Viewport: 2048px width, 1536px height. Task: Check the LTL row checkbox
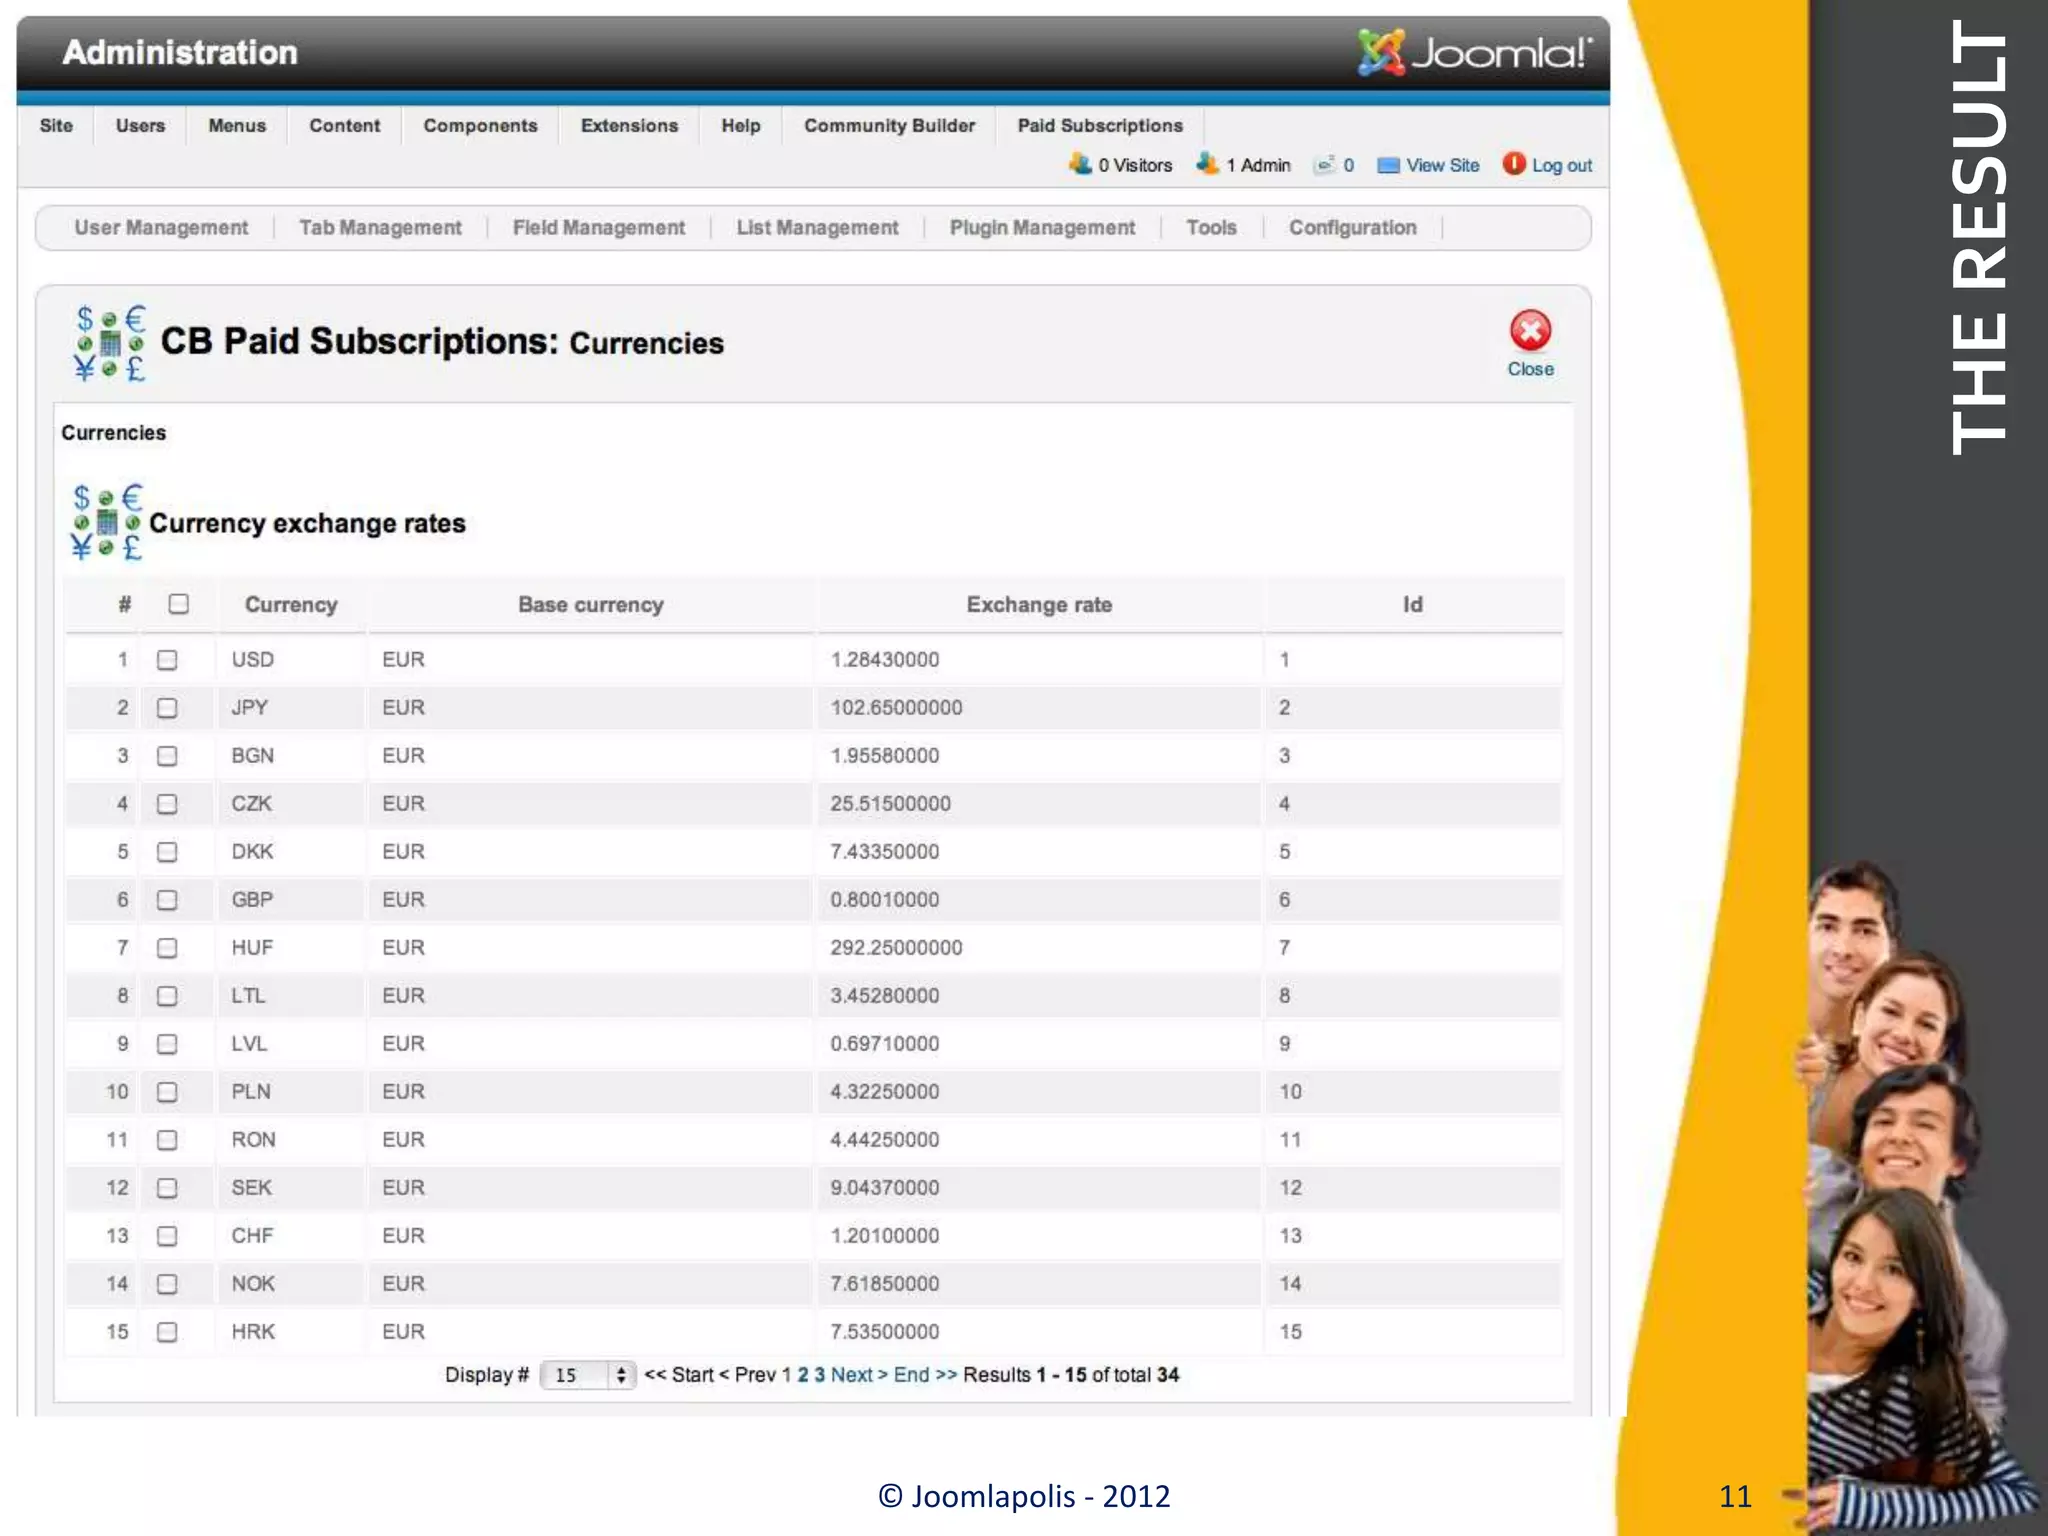167,996
